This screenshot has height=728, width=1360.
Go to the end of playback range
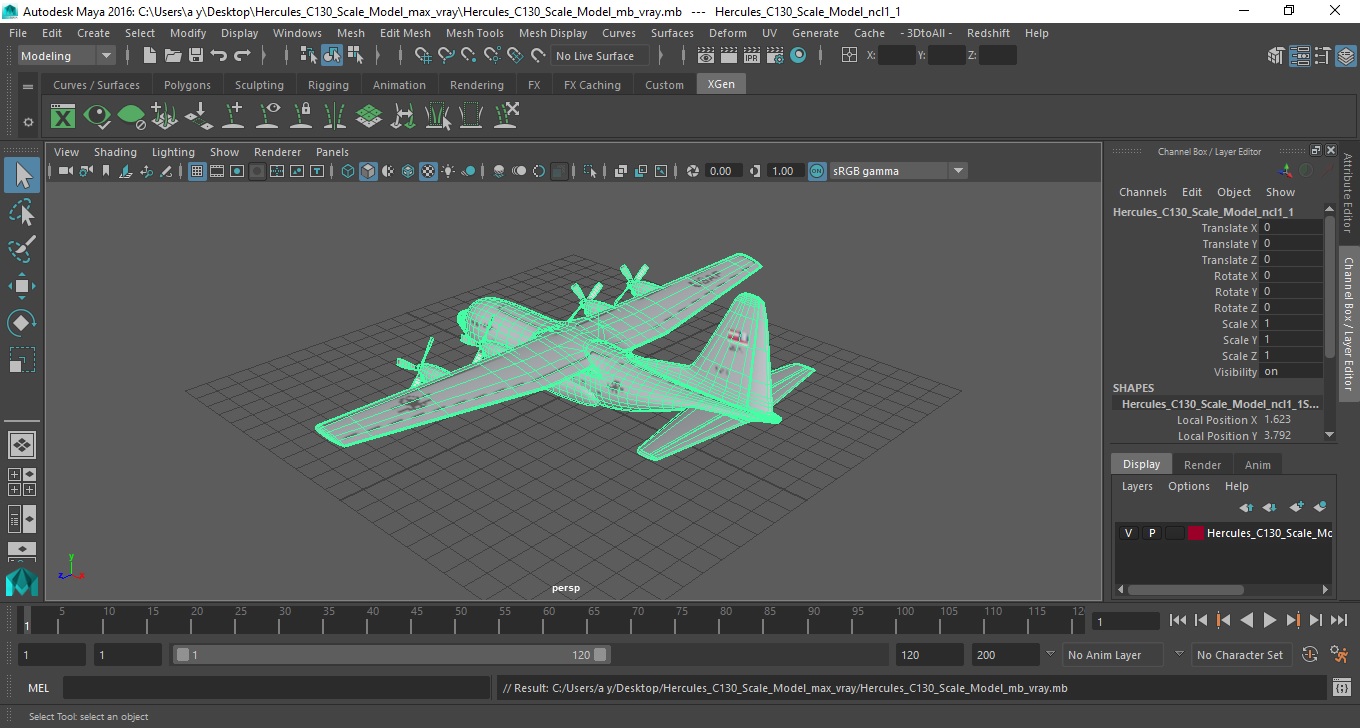(x=1337, y=621)
